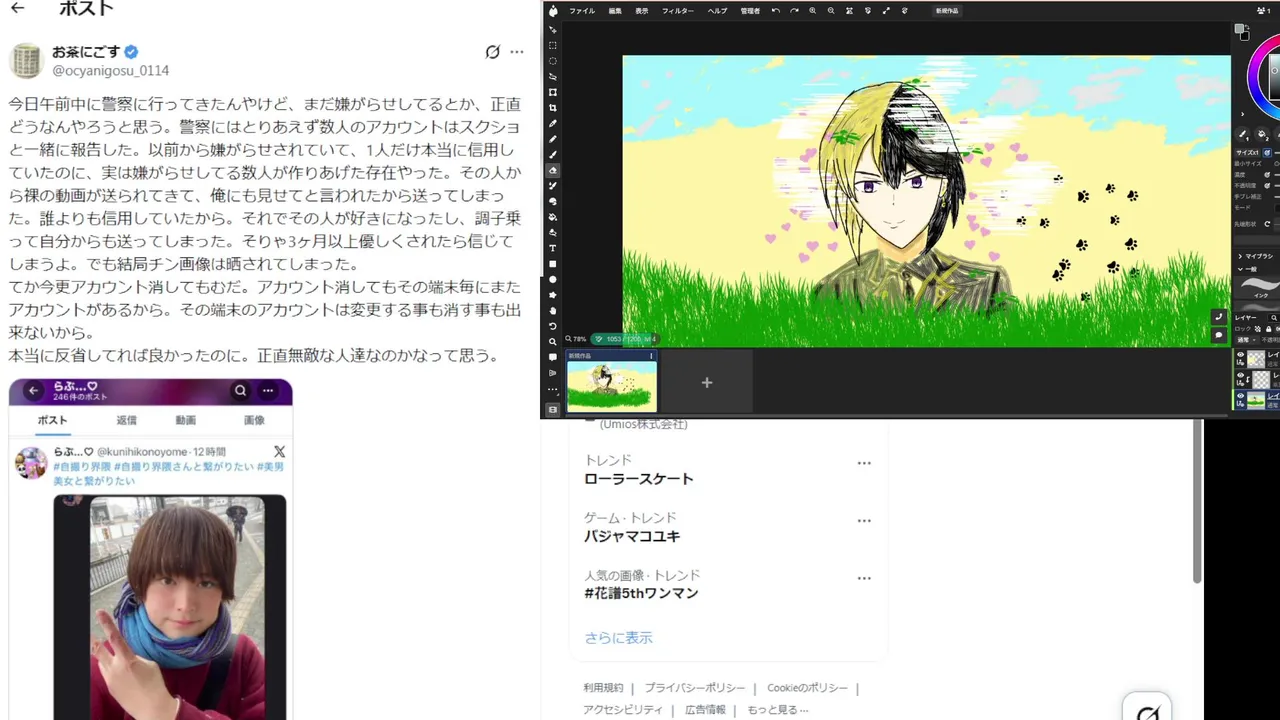Select the transform tool in the toolbar

553,91
